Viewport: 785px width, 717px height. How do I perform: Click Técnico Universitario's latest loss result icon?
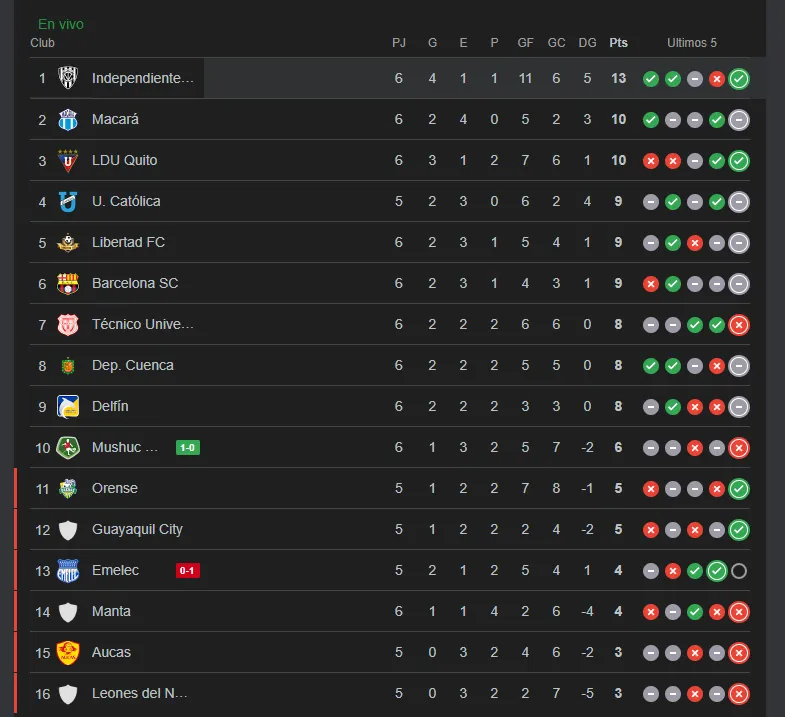coord(739,325)
